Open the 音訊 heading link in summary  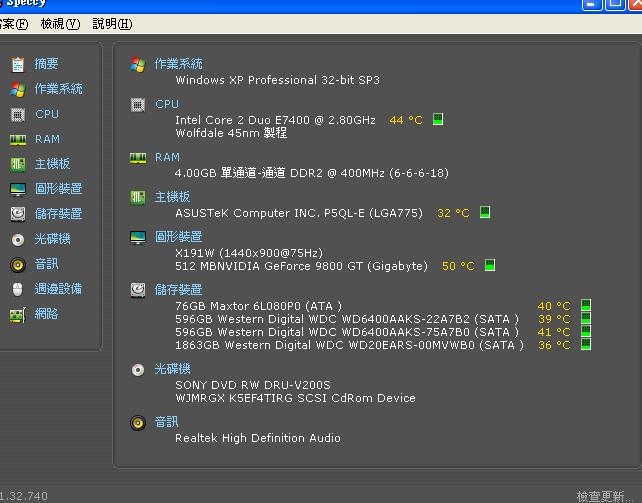point(166,422)
